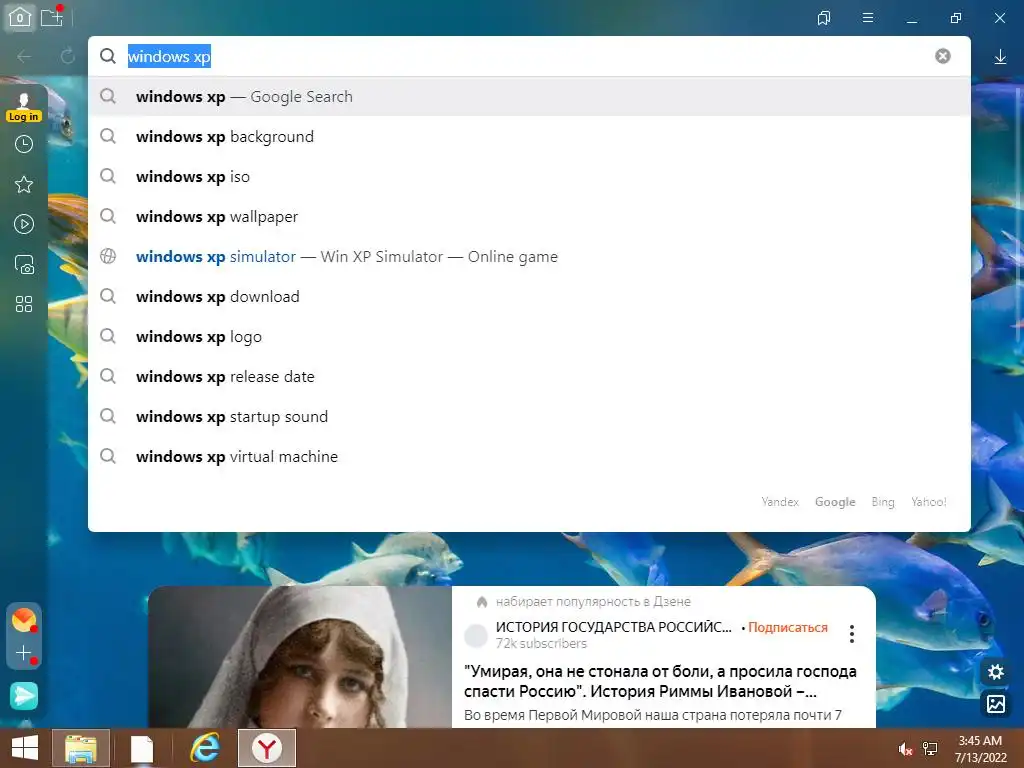This screenshot has width=1024, height=768.
Task: Open the Римма Иванова article headline
Action: click(x=660, y=681)
